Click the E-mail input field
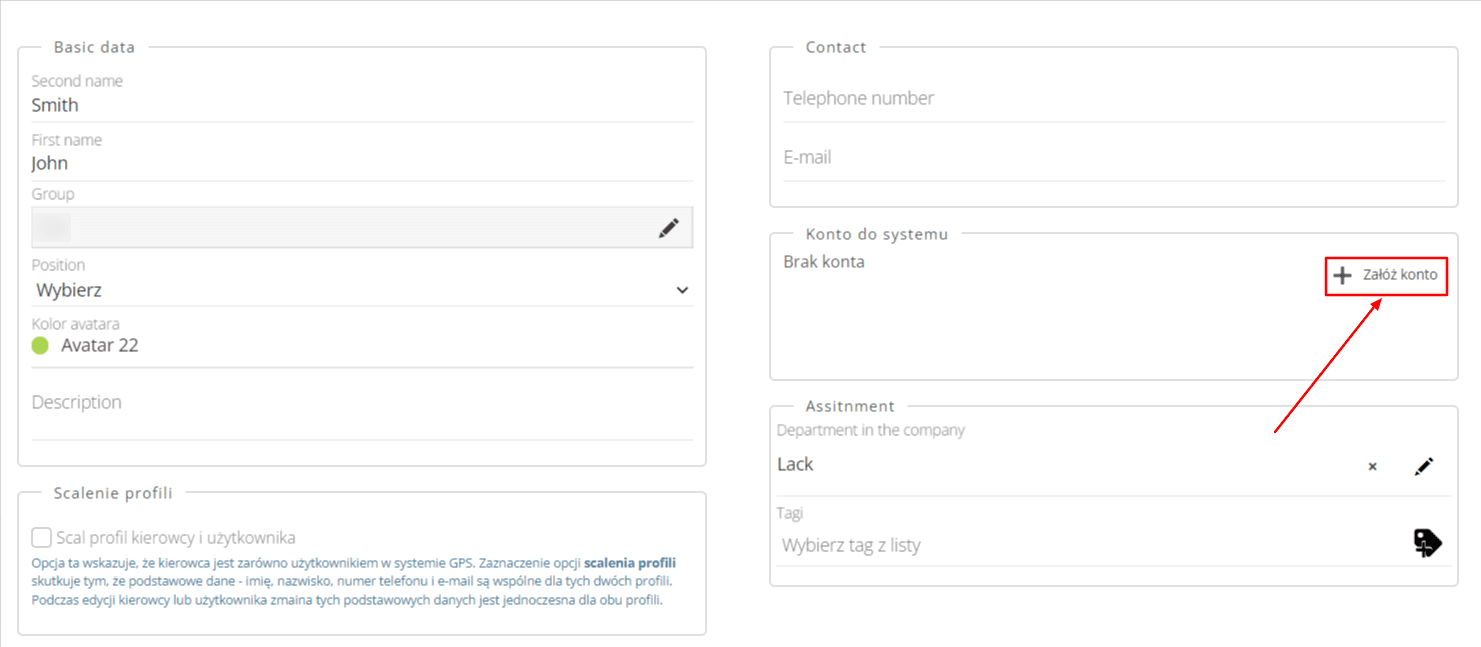 [1114, 158]
